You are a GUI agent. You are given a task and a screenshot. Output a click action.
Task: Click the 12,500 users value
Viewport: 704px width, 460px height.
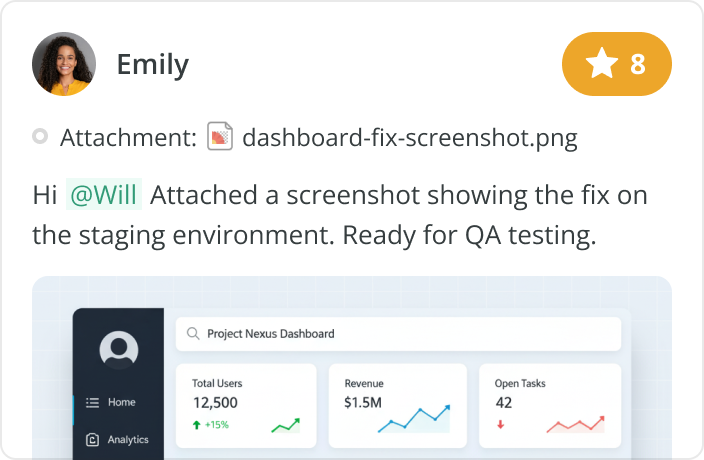215,403
